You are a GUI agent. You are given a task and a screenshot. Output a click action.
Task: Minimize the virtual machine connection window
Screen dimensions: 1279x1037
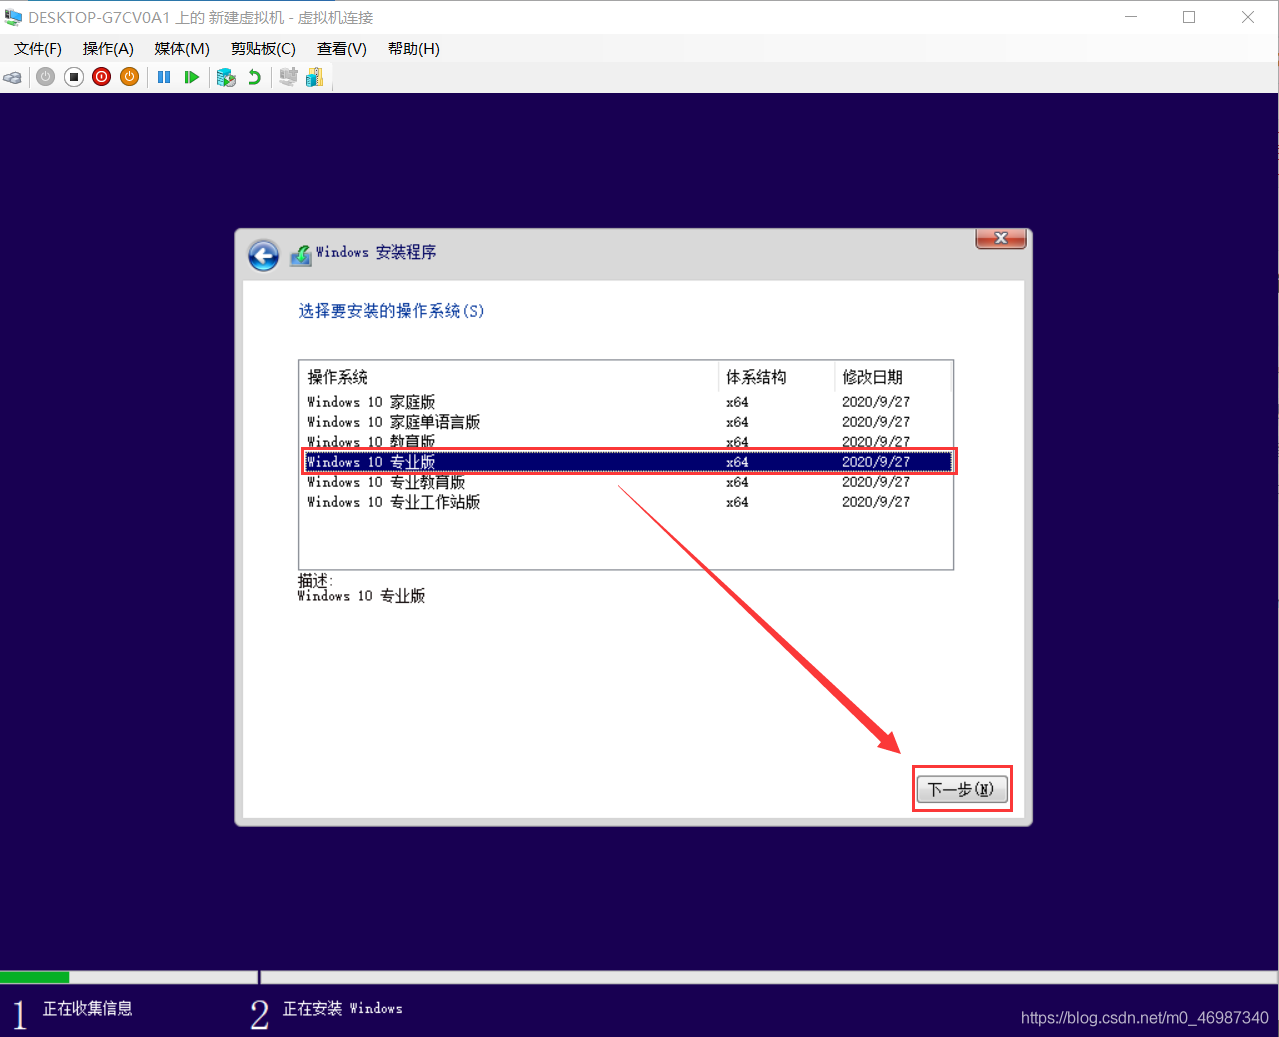(1131, 17)
